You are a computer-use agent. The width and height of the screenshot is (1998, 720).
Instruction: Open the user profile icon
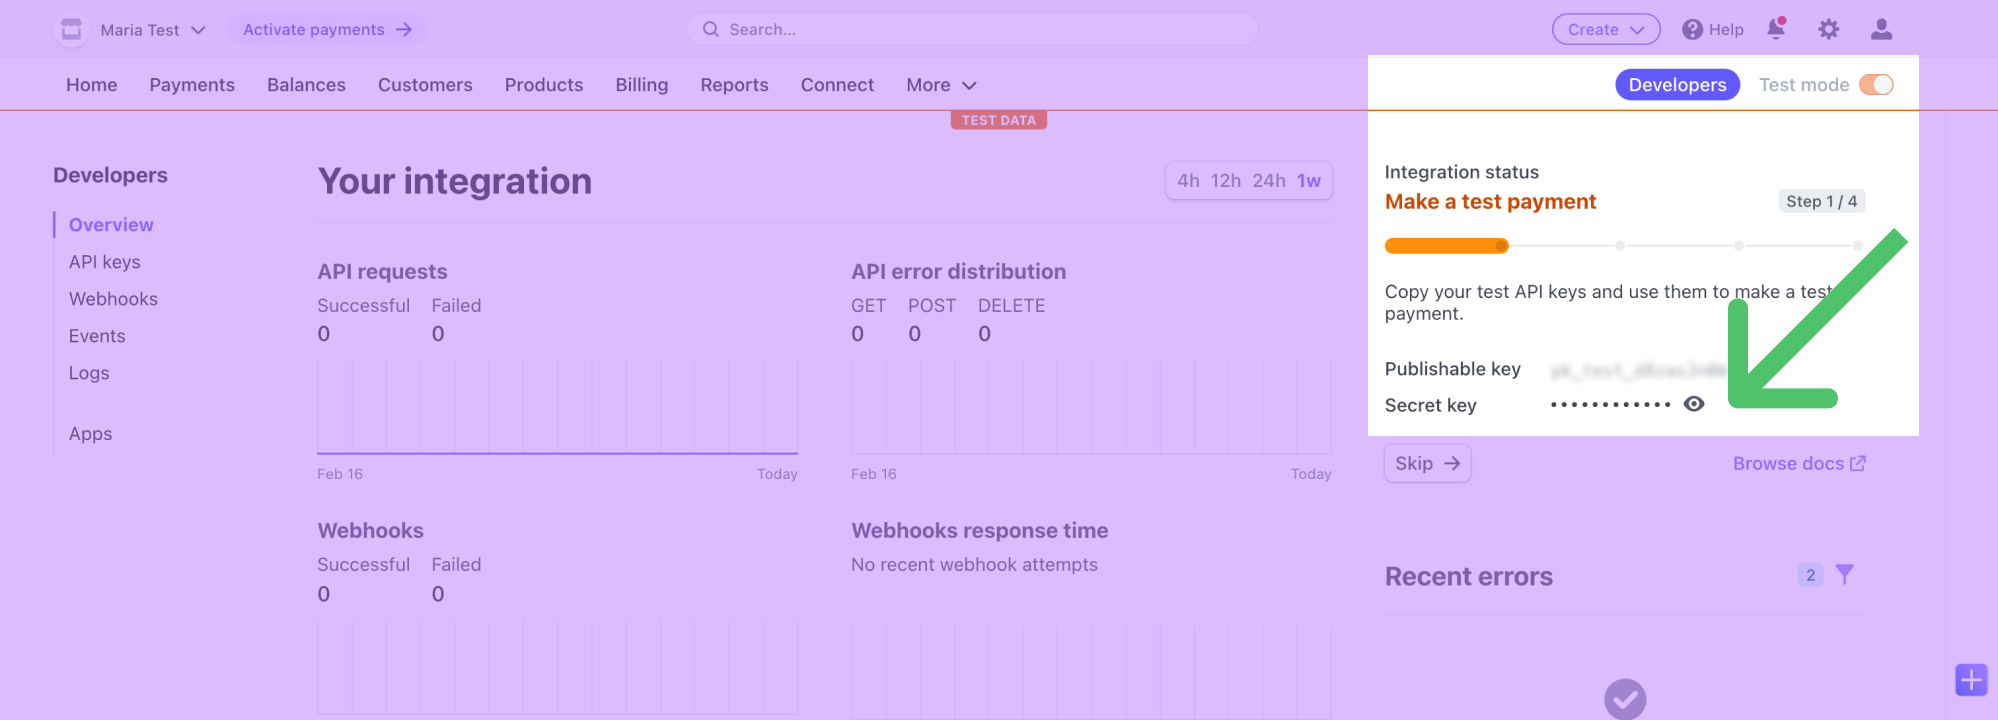[x=1881, y=30]
